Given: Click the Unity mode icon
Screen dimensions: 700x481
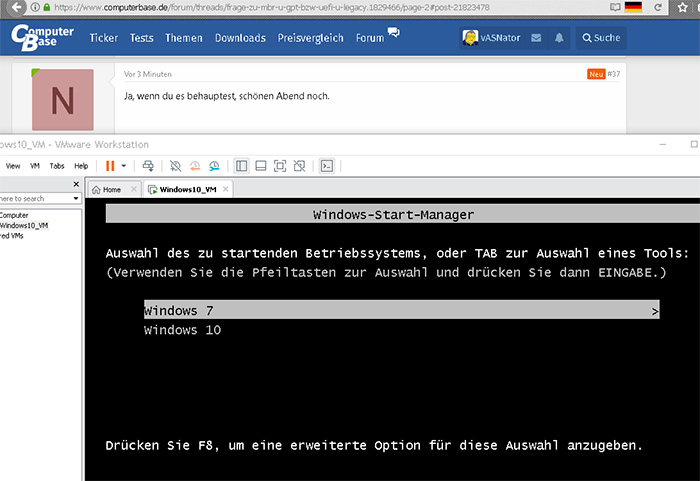Looking at the screenshot, I should 300,166.
